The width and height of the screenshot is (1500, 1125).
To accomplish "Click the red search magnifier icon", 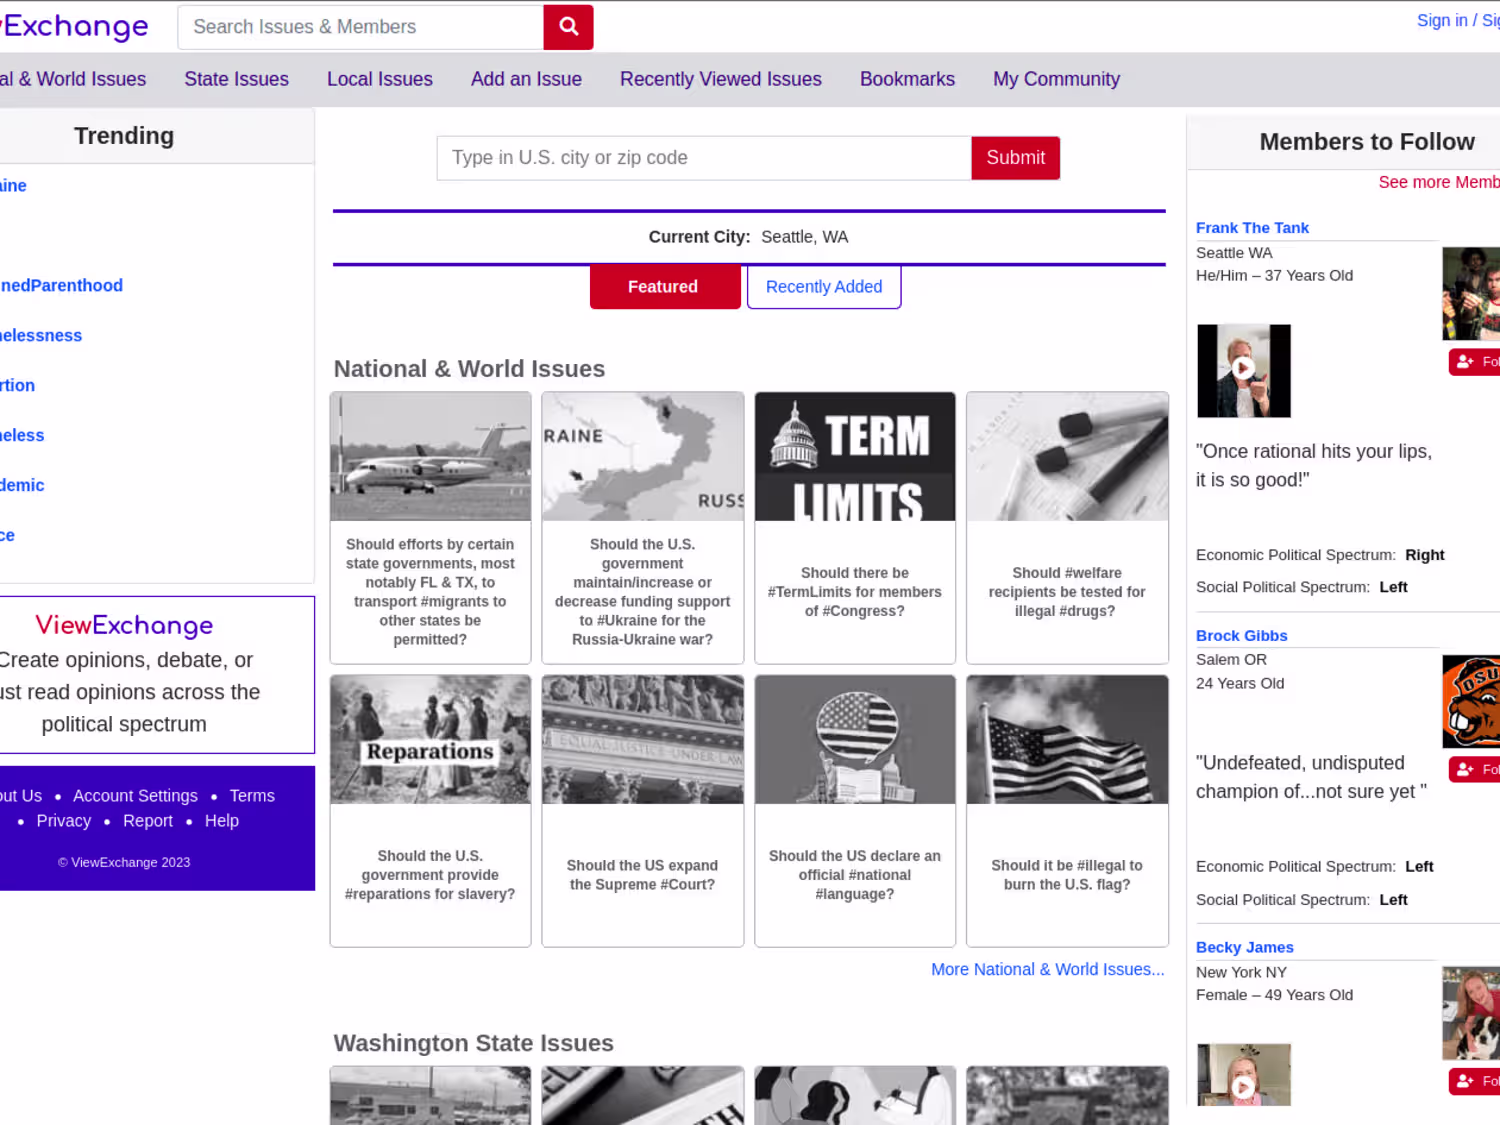I will pyautogui.click(x=568, y=27).
